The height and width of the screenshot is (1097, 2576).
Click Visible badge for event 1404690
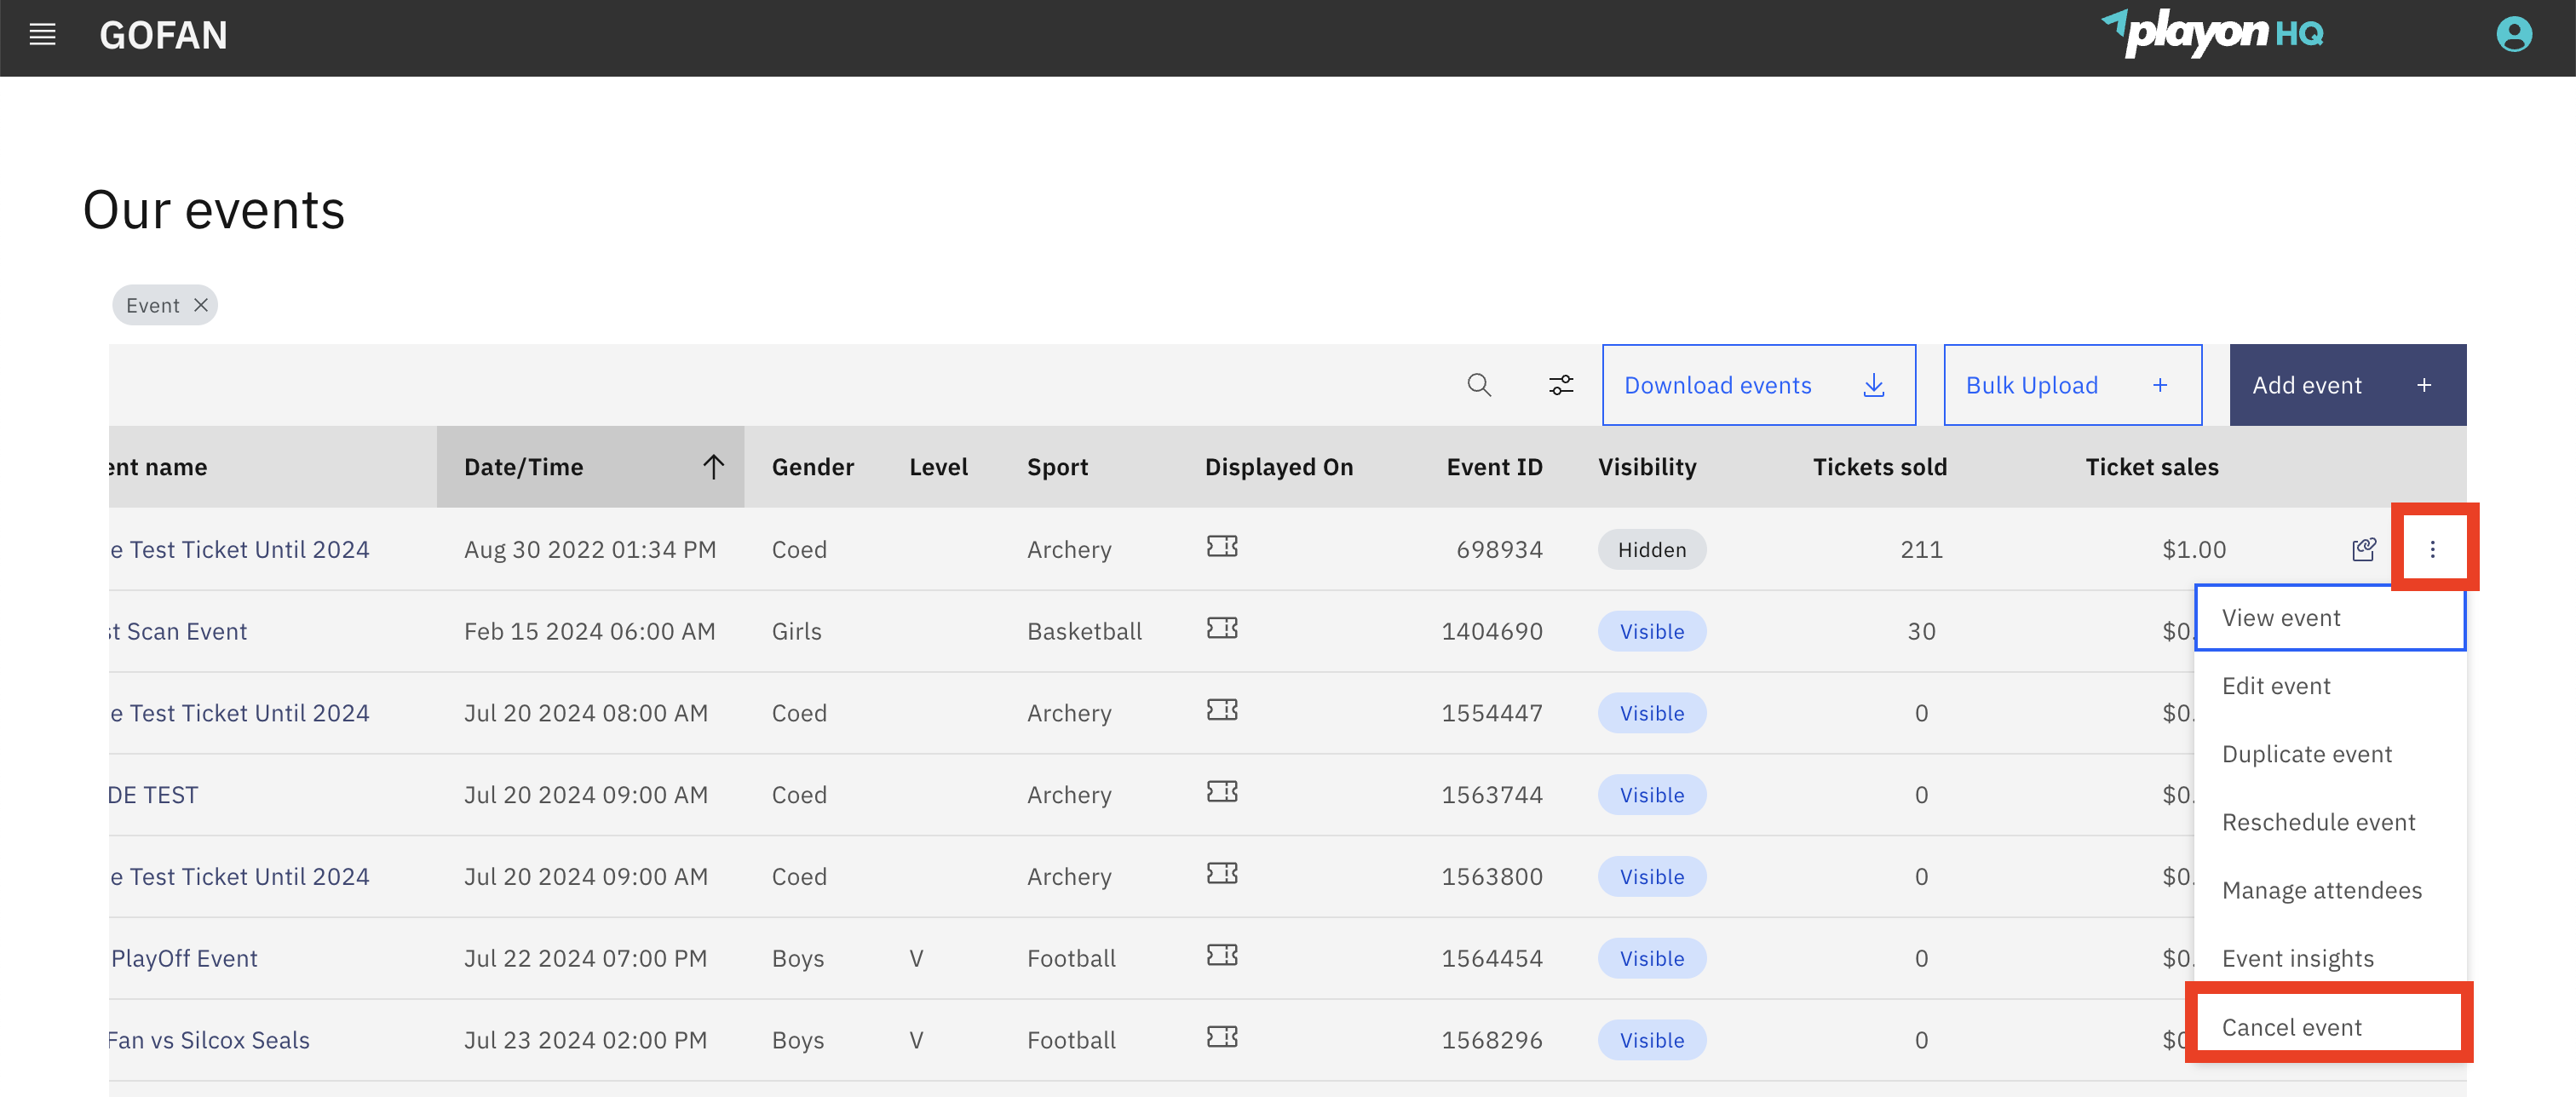pyautogui.click(x=1652, y=631)
